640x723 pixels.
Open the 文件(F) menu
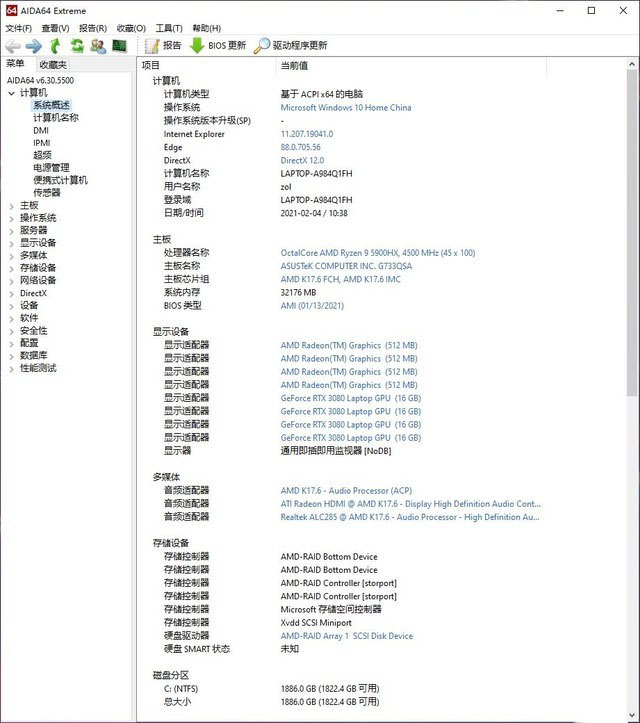(18, 29)
